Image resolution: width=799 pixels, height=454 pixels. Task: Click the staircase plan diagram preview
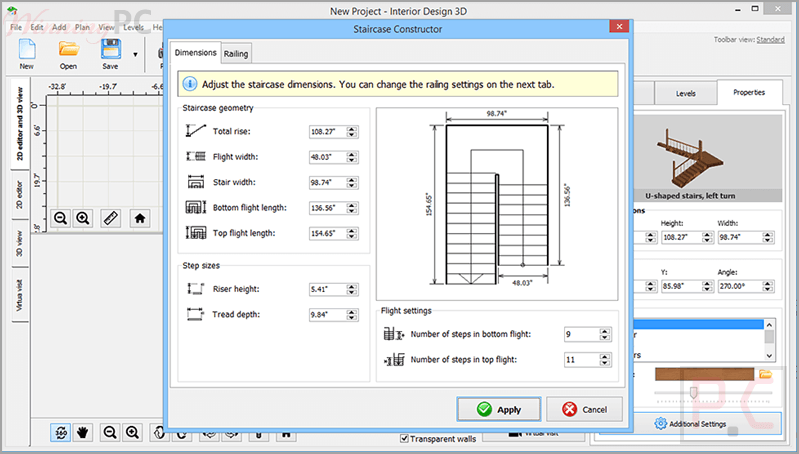coord(497,203)
